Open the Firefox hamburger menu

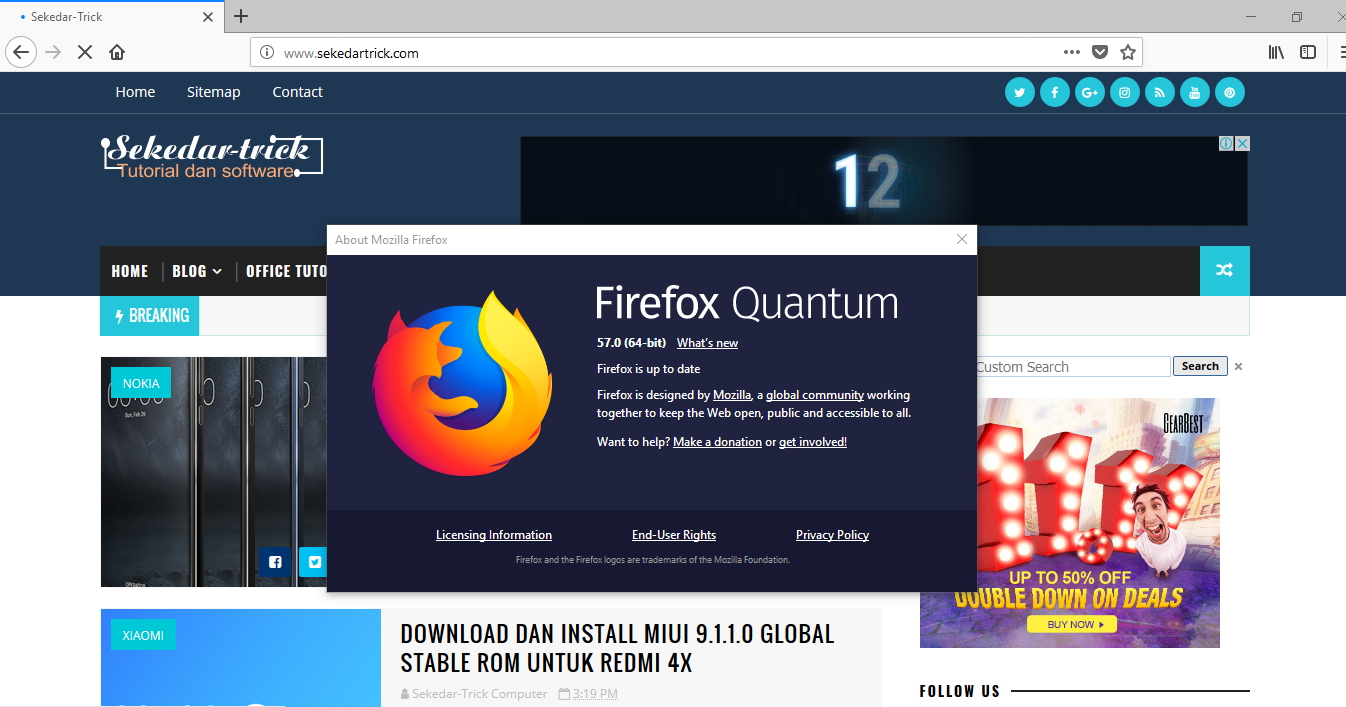1341,51
